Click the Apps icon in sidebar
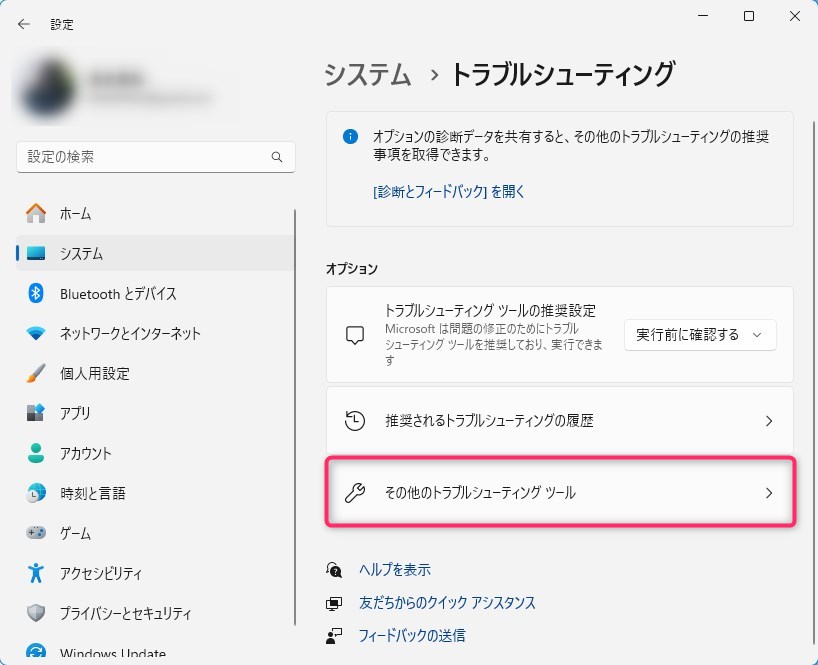 point(36,413)
